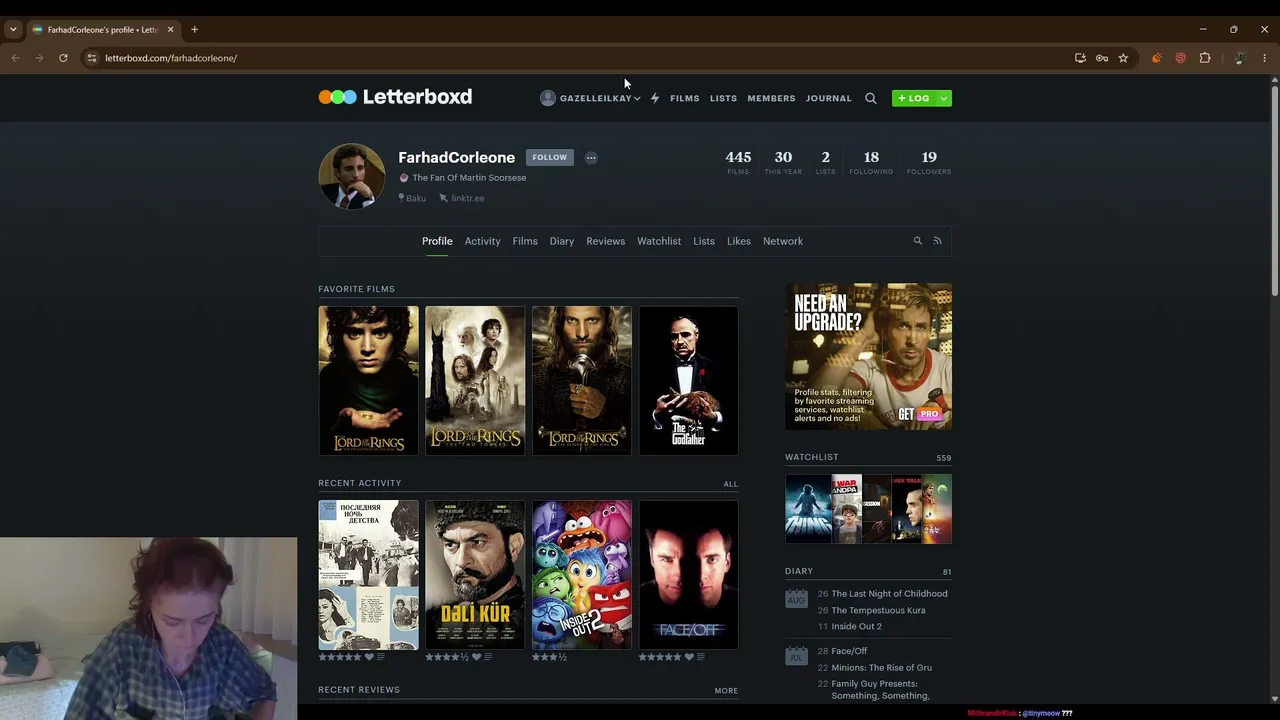Image resolution: width=1280 pixels, height=720 pixels.
Task: Click the site information icon in address bar
Action: pos(92,58)
